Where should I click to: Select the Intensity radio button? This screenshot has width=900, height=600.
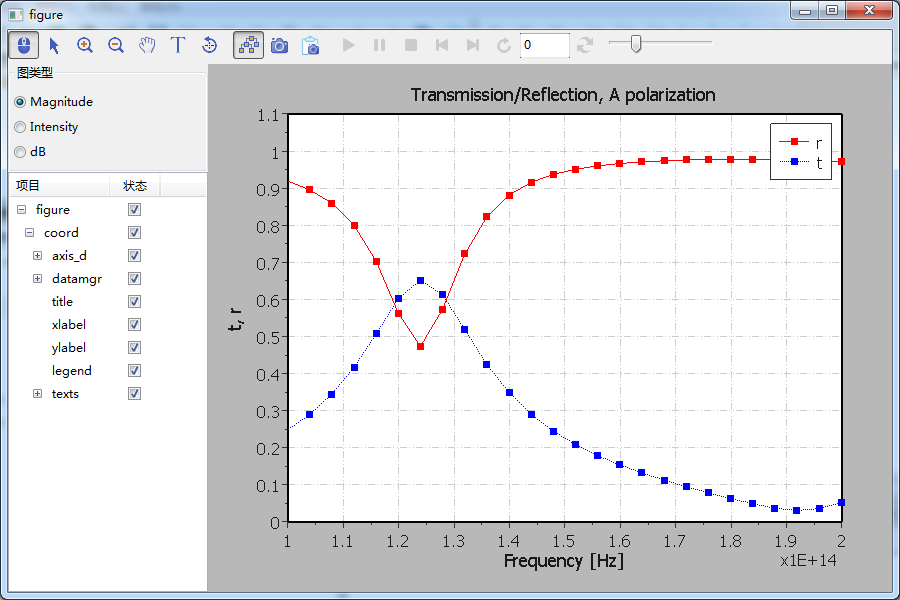click(x=20, y=127)
